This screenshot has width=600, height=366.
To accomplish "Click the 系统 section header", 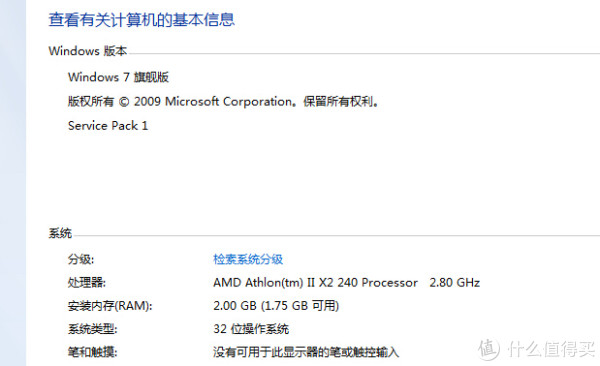I will point(60,233).
